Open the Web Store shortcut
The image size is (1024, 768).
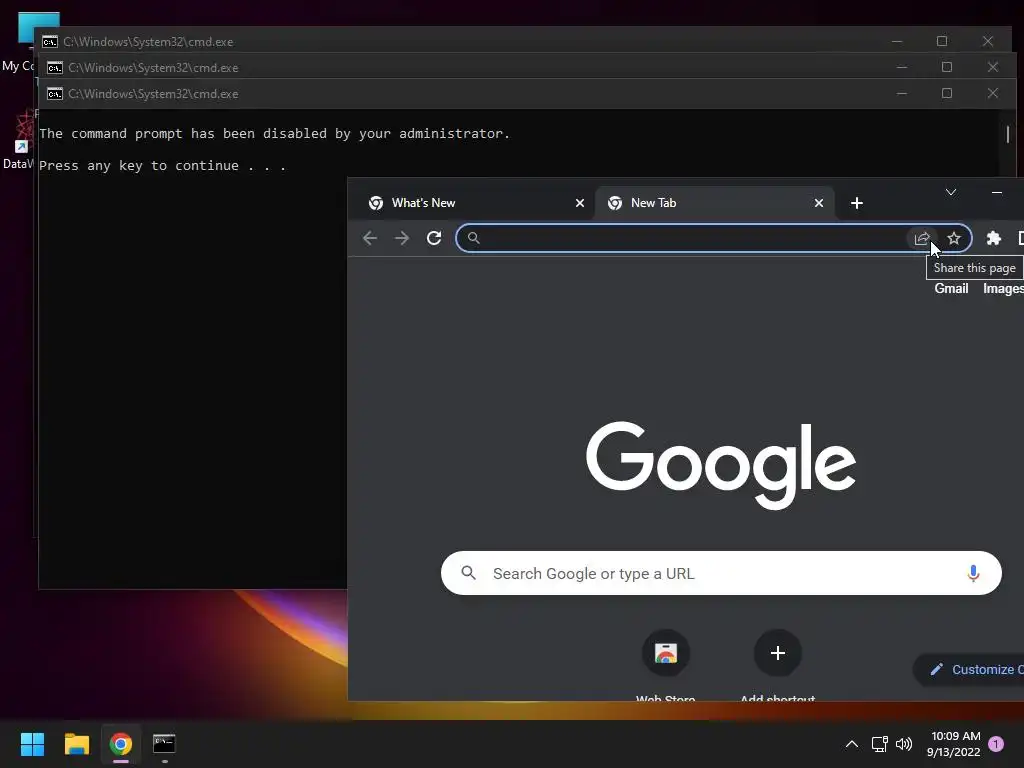click(665, 654)
